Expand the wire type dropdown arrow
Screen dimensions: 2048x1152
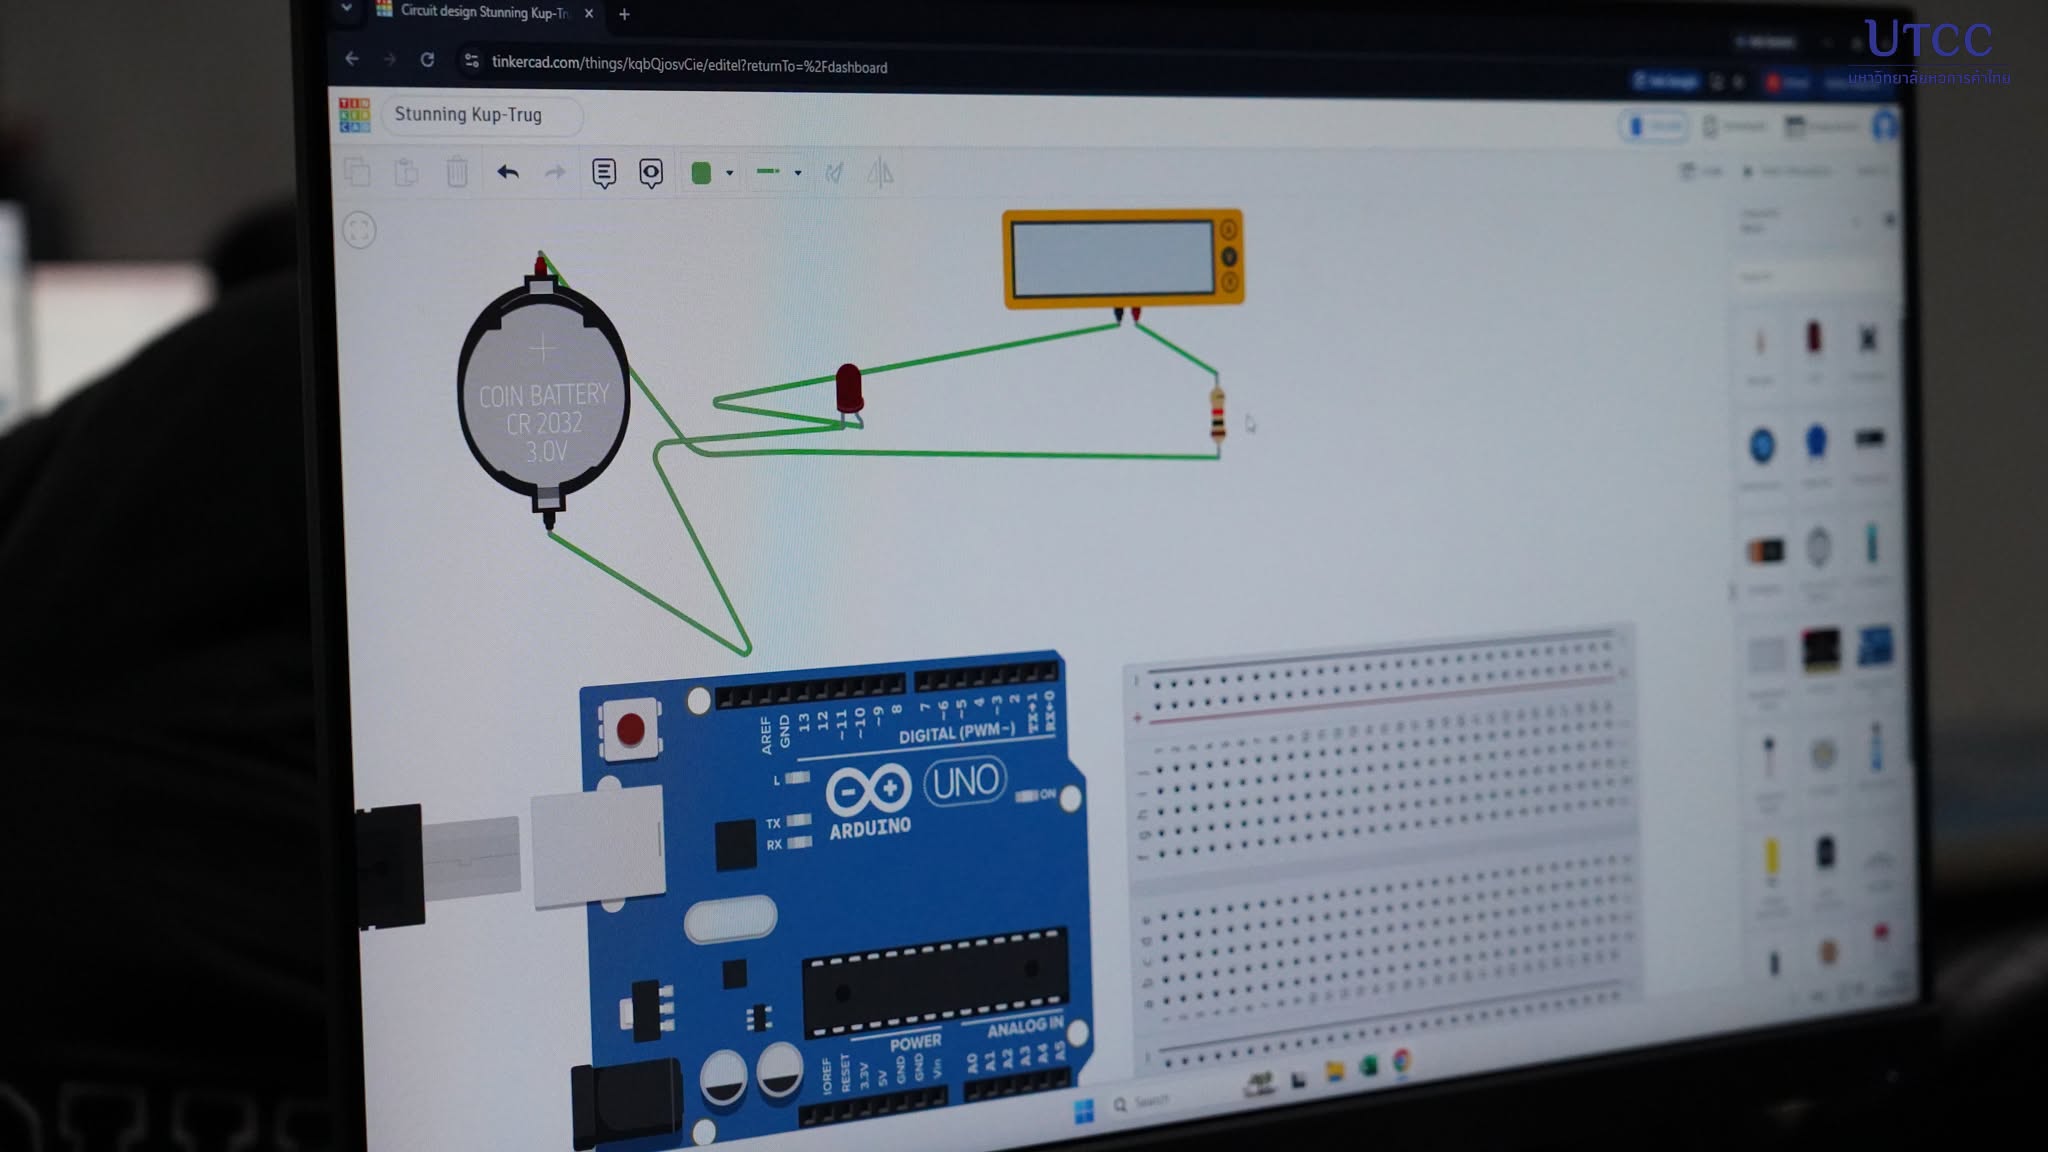[797, 173]
